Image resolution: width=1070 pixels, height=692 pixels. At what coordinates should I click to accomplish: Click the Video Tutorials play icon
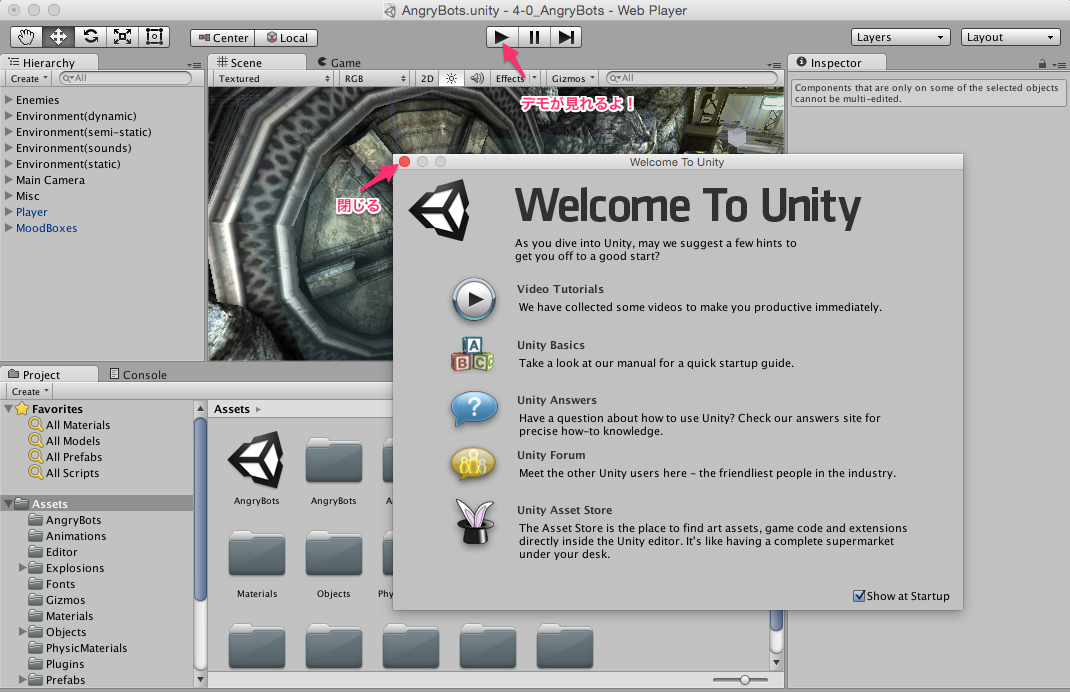473,298
